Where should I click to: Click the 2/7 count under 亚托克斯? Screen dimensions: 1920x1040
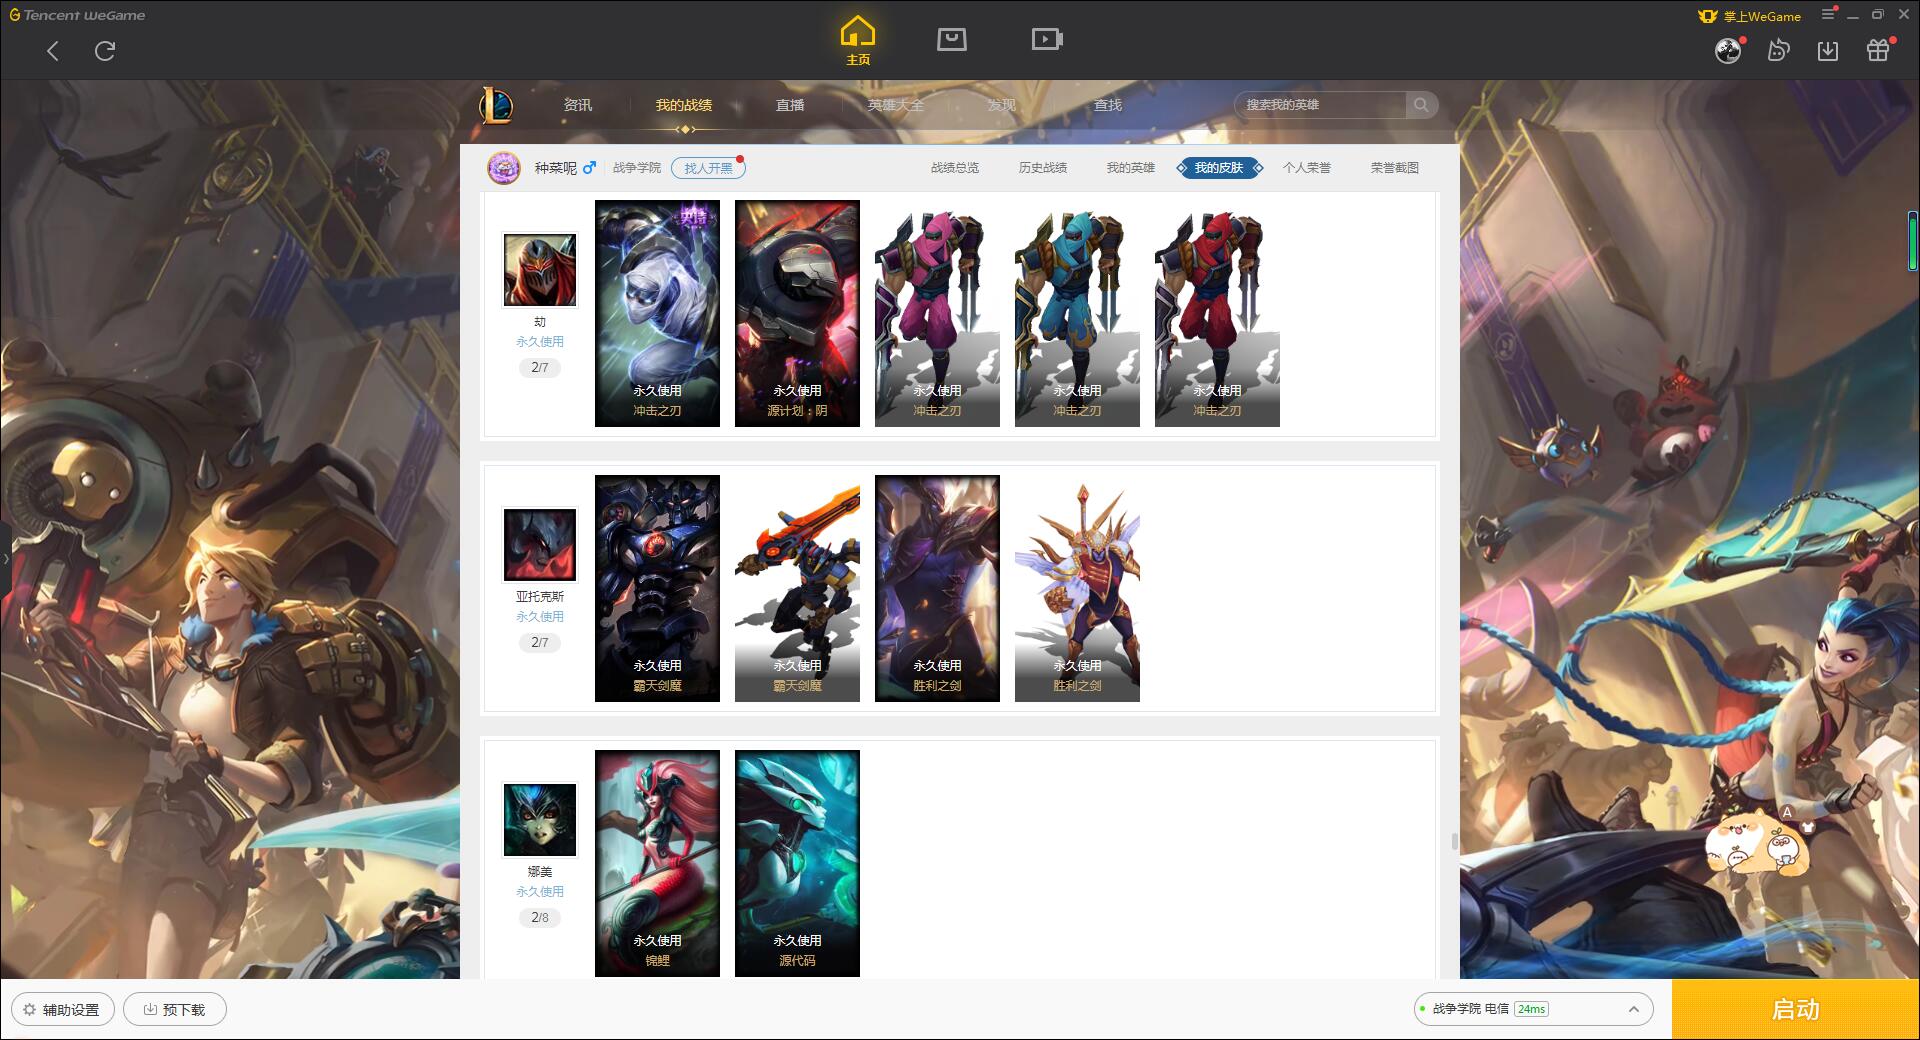[540, 642]
